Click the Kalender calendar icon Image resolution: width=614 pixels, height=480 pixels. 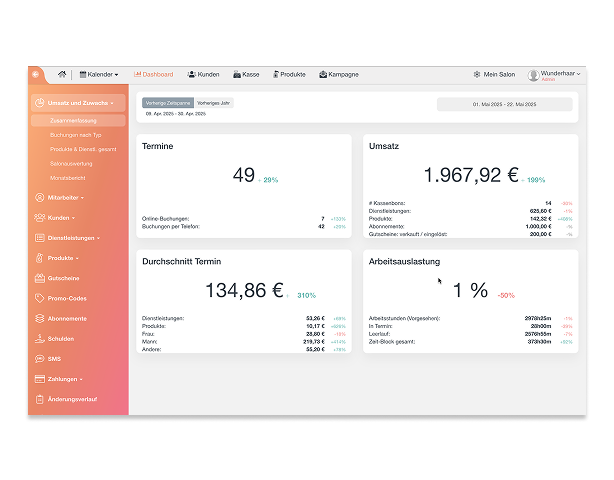83,74
